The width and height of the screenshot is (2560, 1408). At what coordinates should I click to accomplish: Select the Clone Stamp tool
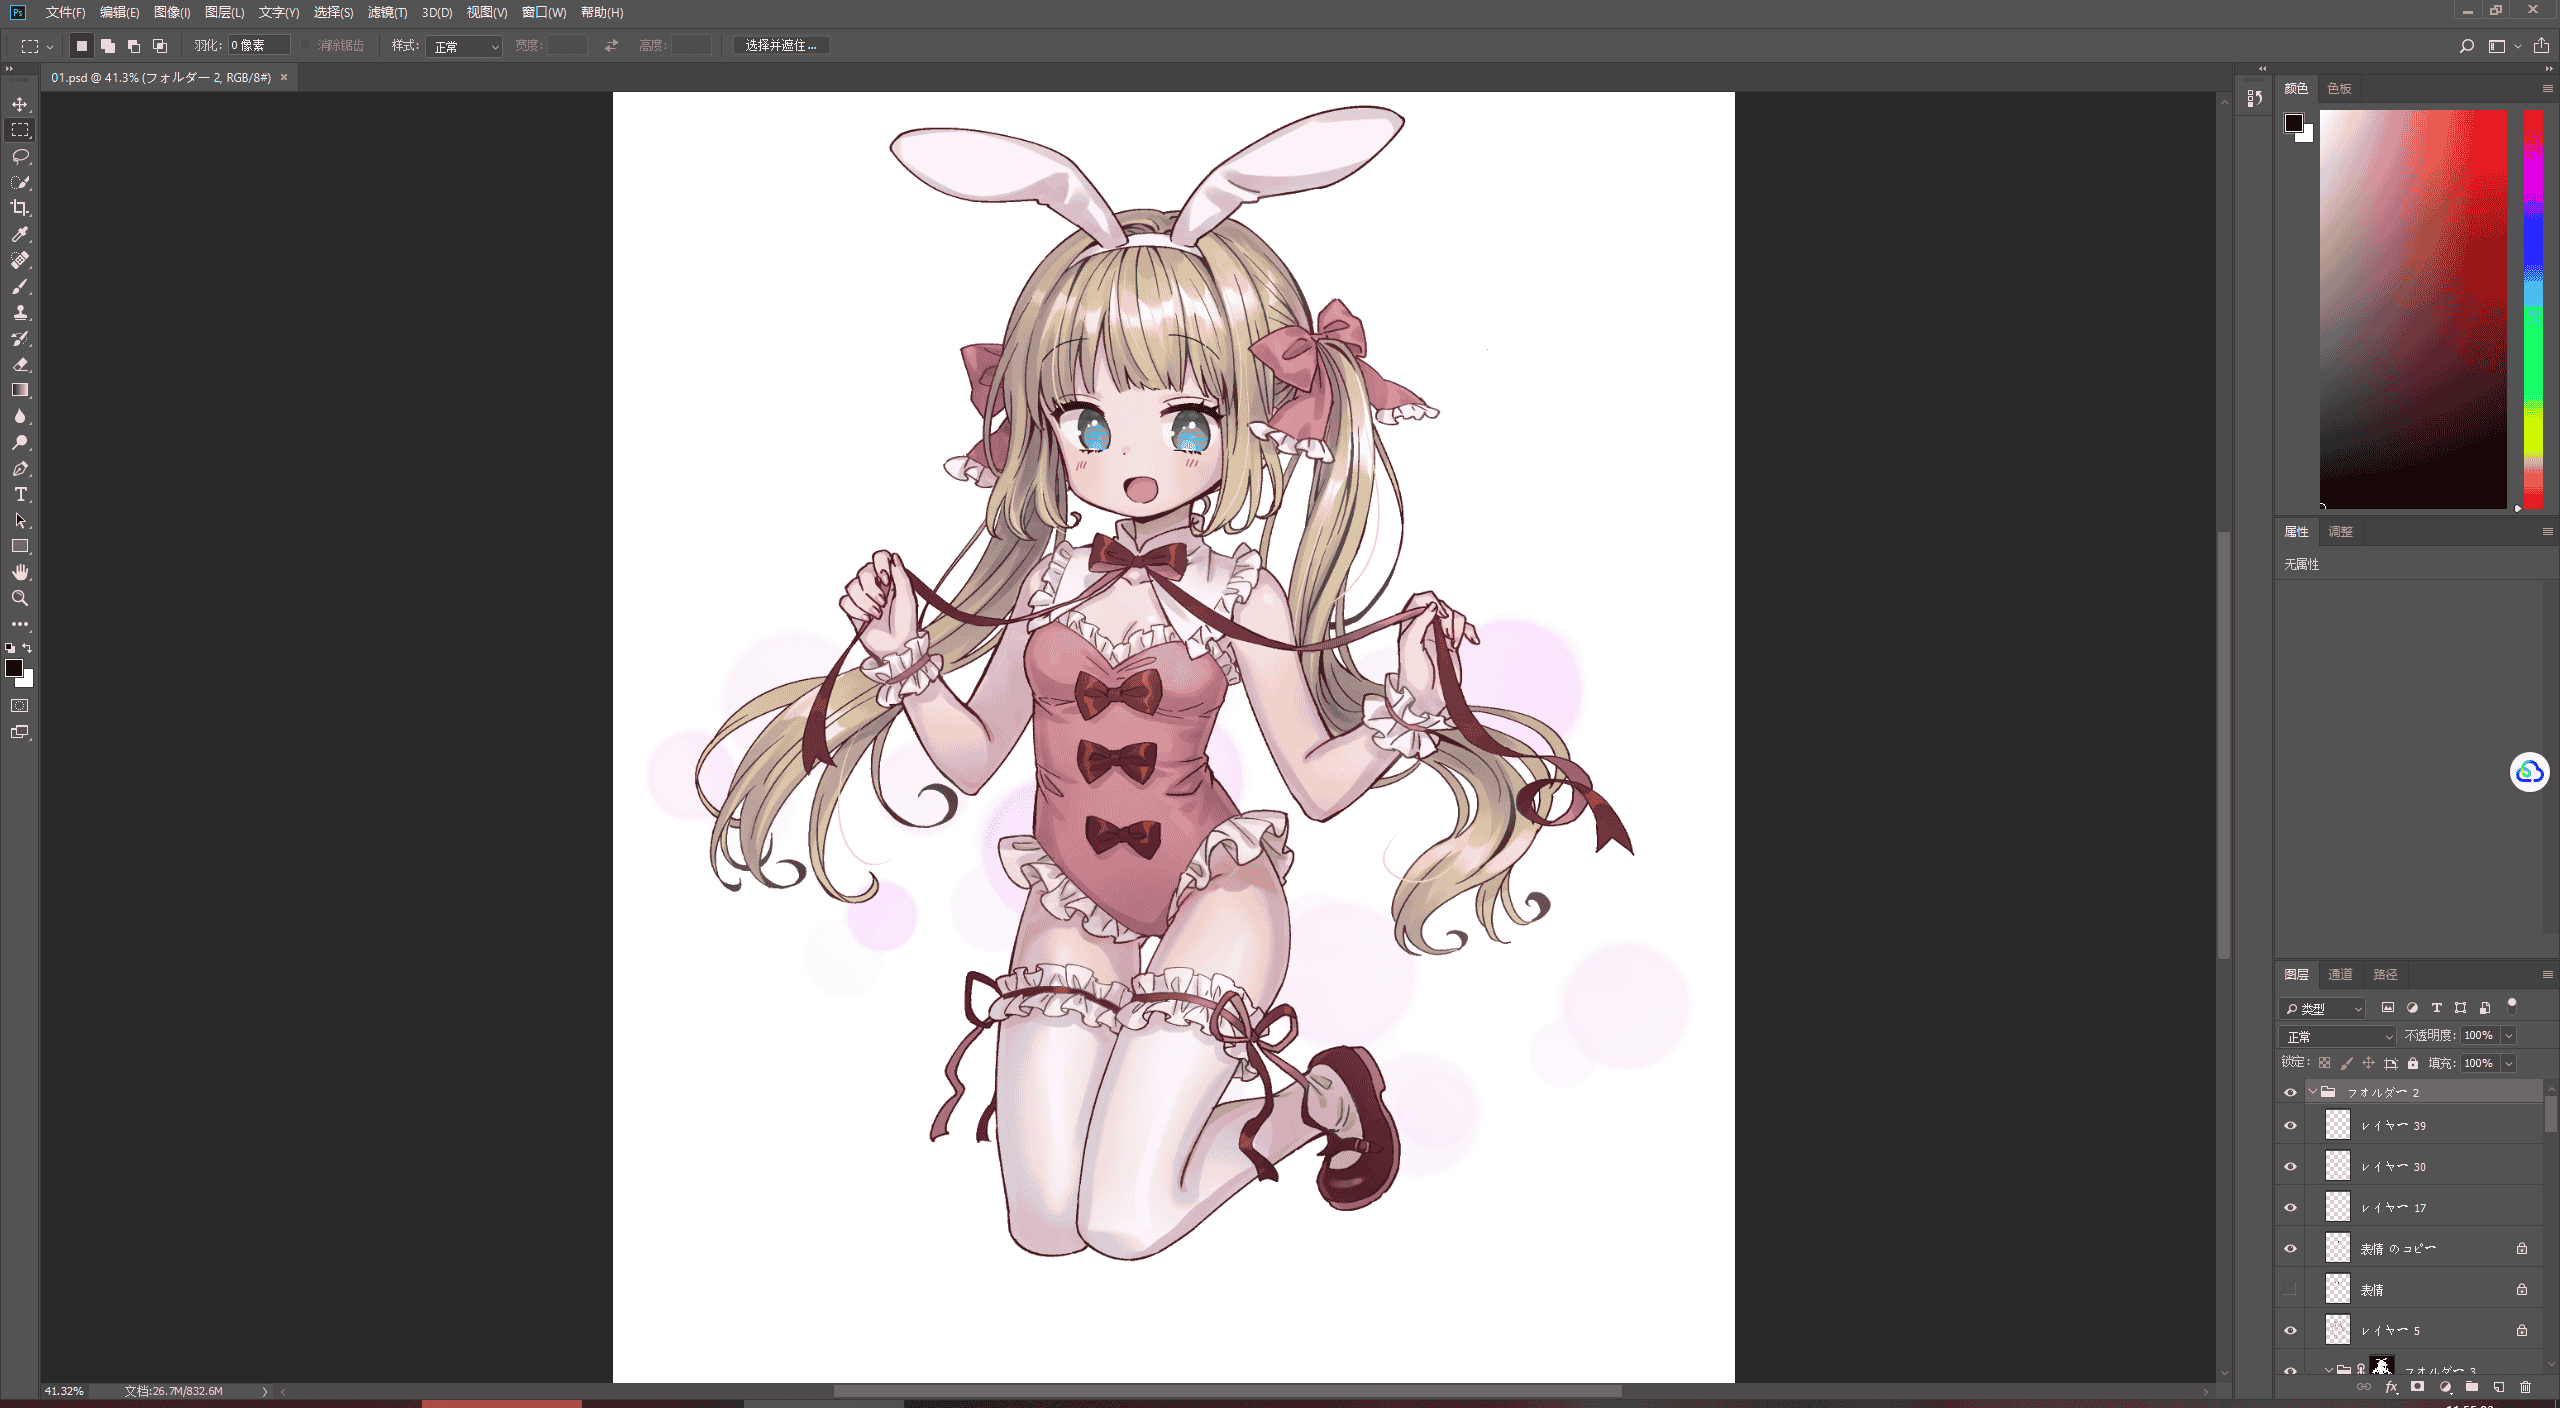tap(20, 312)
